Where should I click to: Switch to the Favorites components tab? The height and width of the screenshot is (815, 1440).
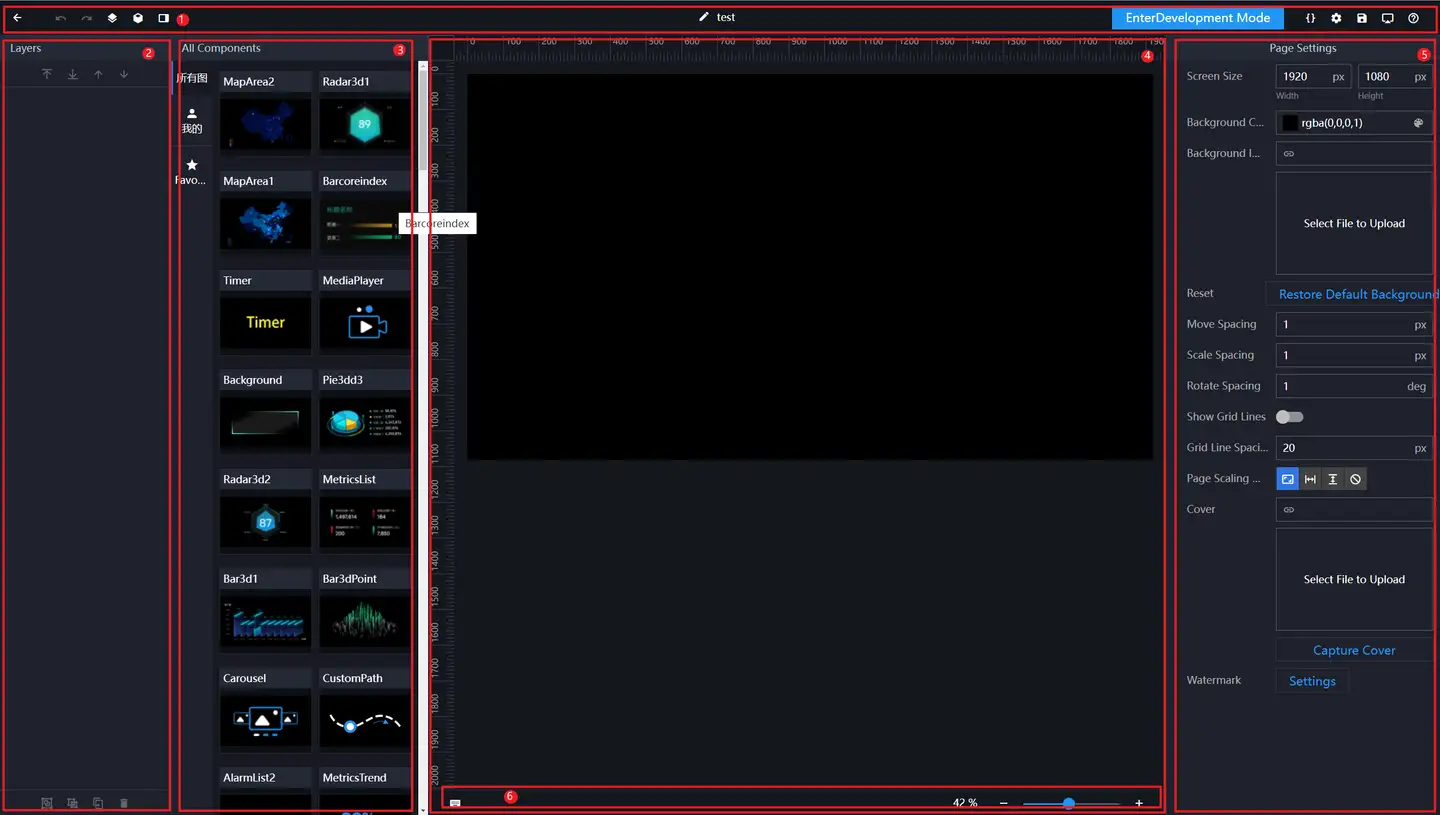[191, 170]
